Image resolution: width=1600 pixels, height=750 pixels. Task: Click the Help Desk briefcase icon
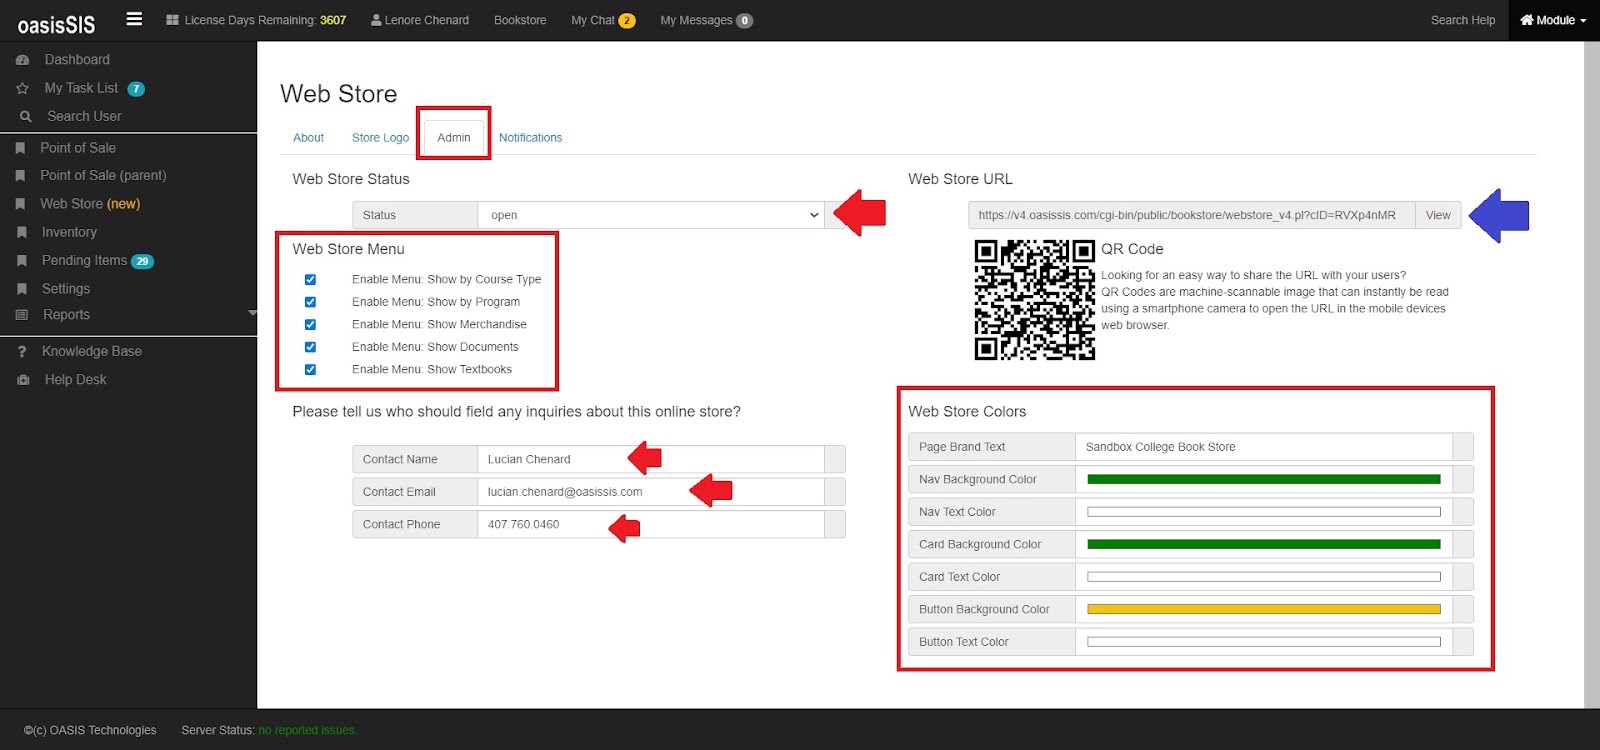tap(23, 380)
